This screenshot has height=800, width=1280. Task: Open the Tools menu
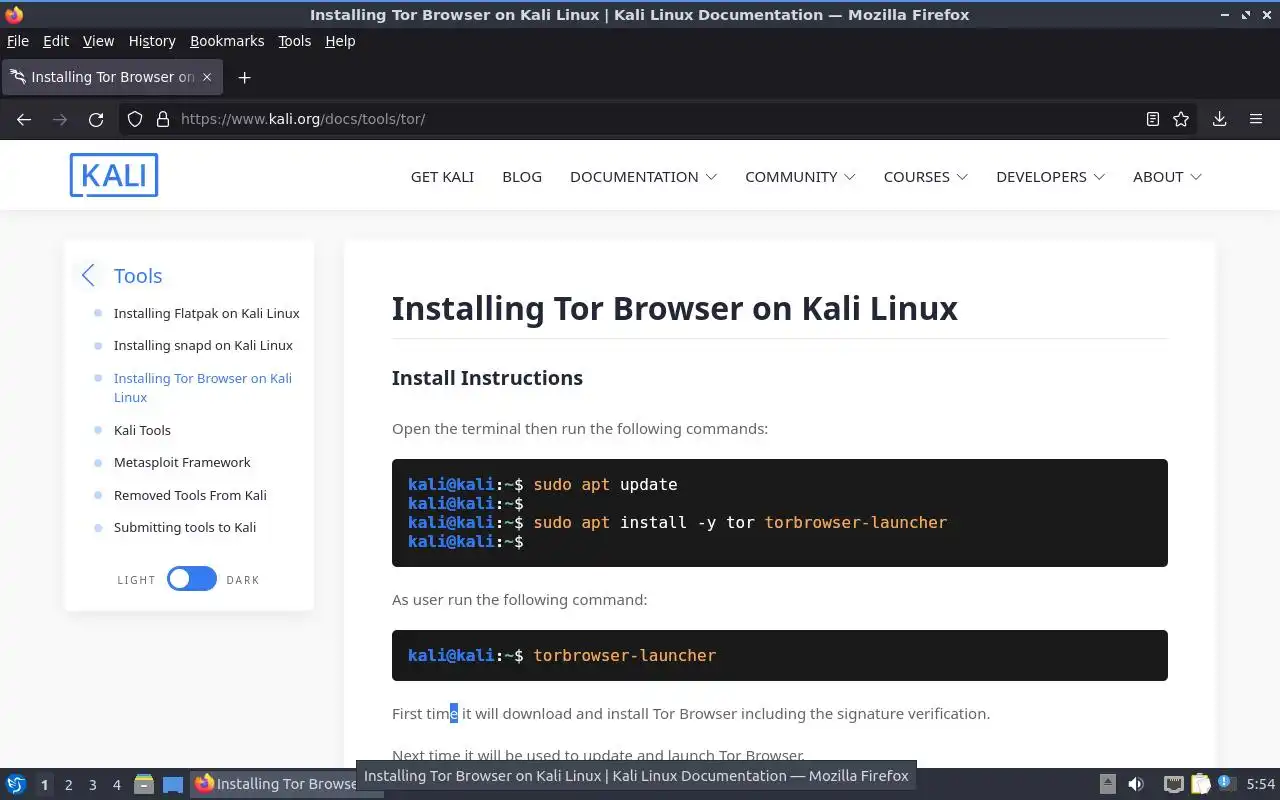click(x=295, y=41)
